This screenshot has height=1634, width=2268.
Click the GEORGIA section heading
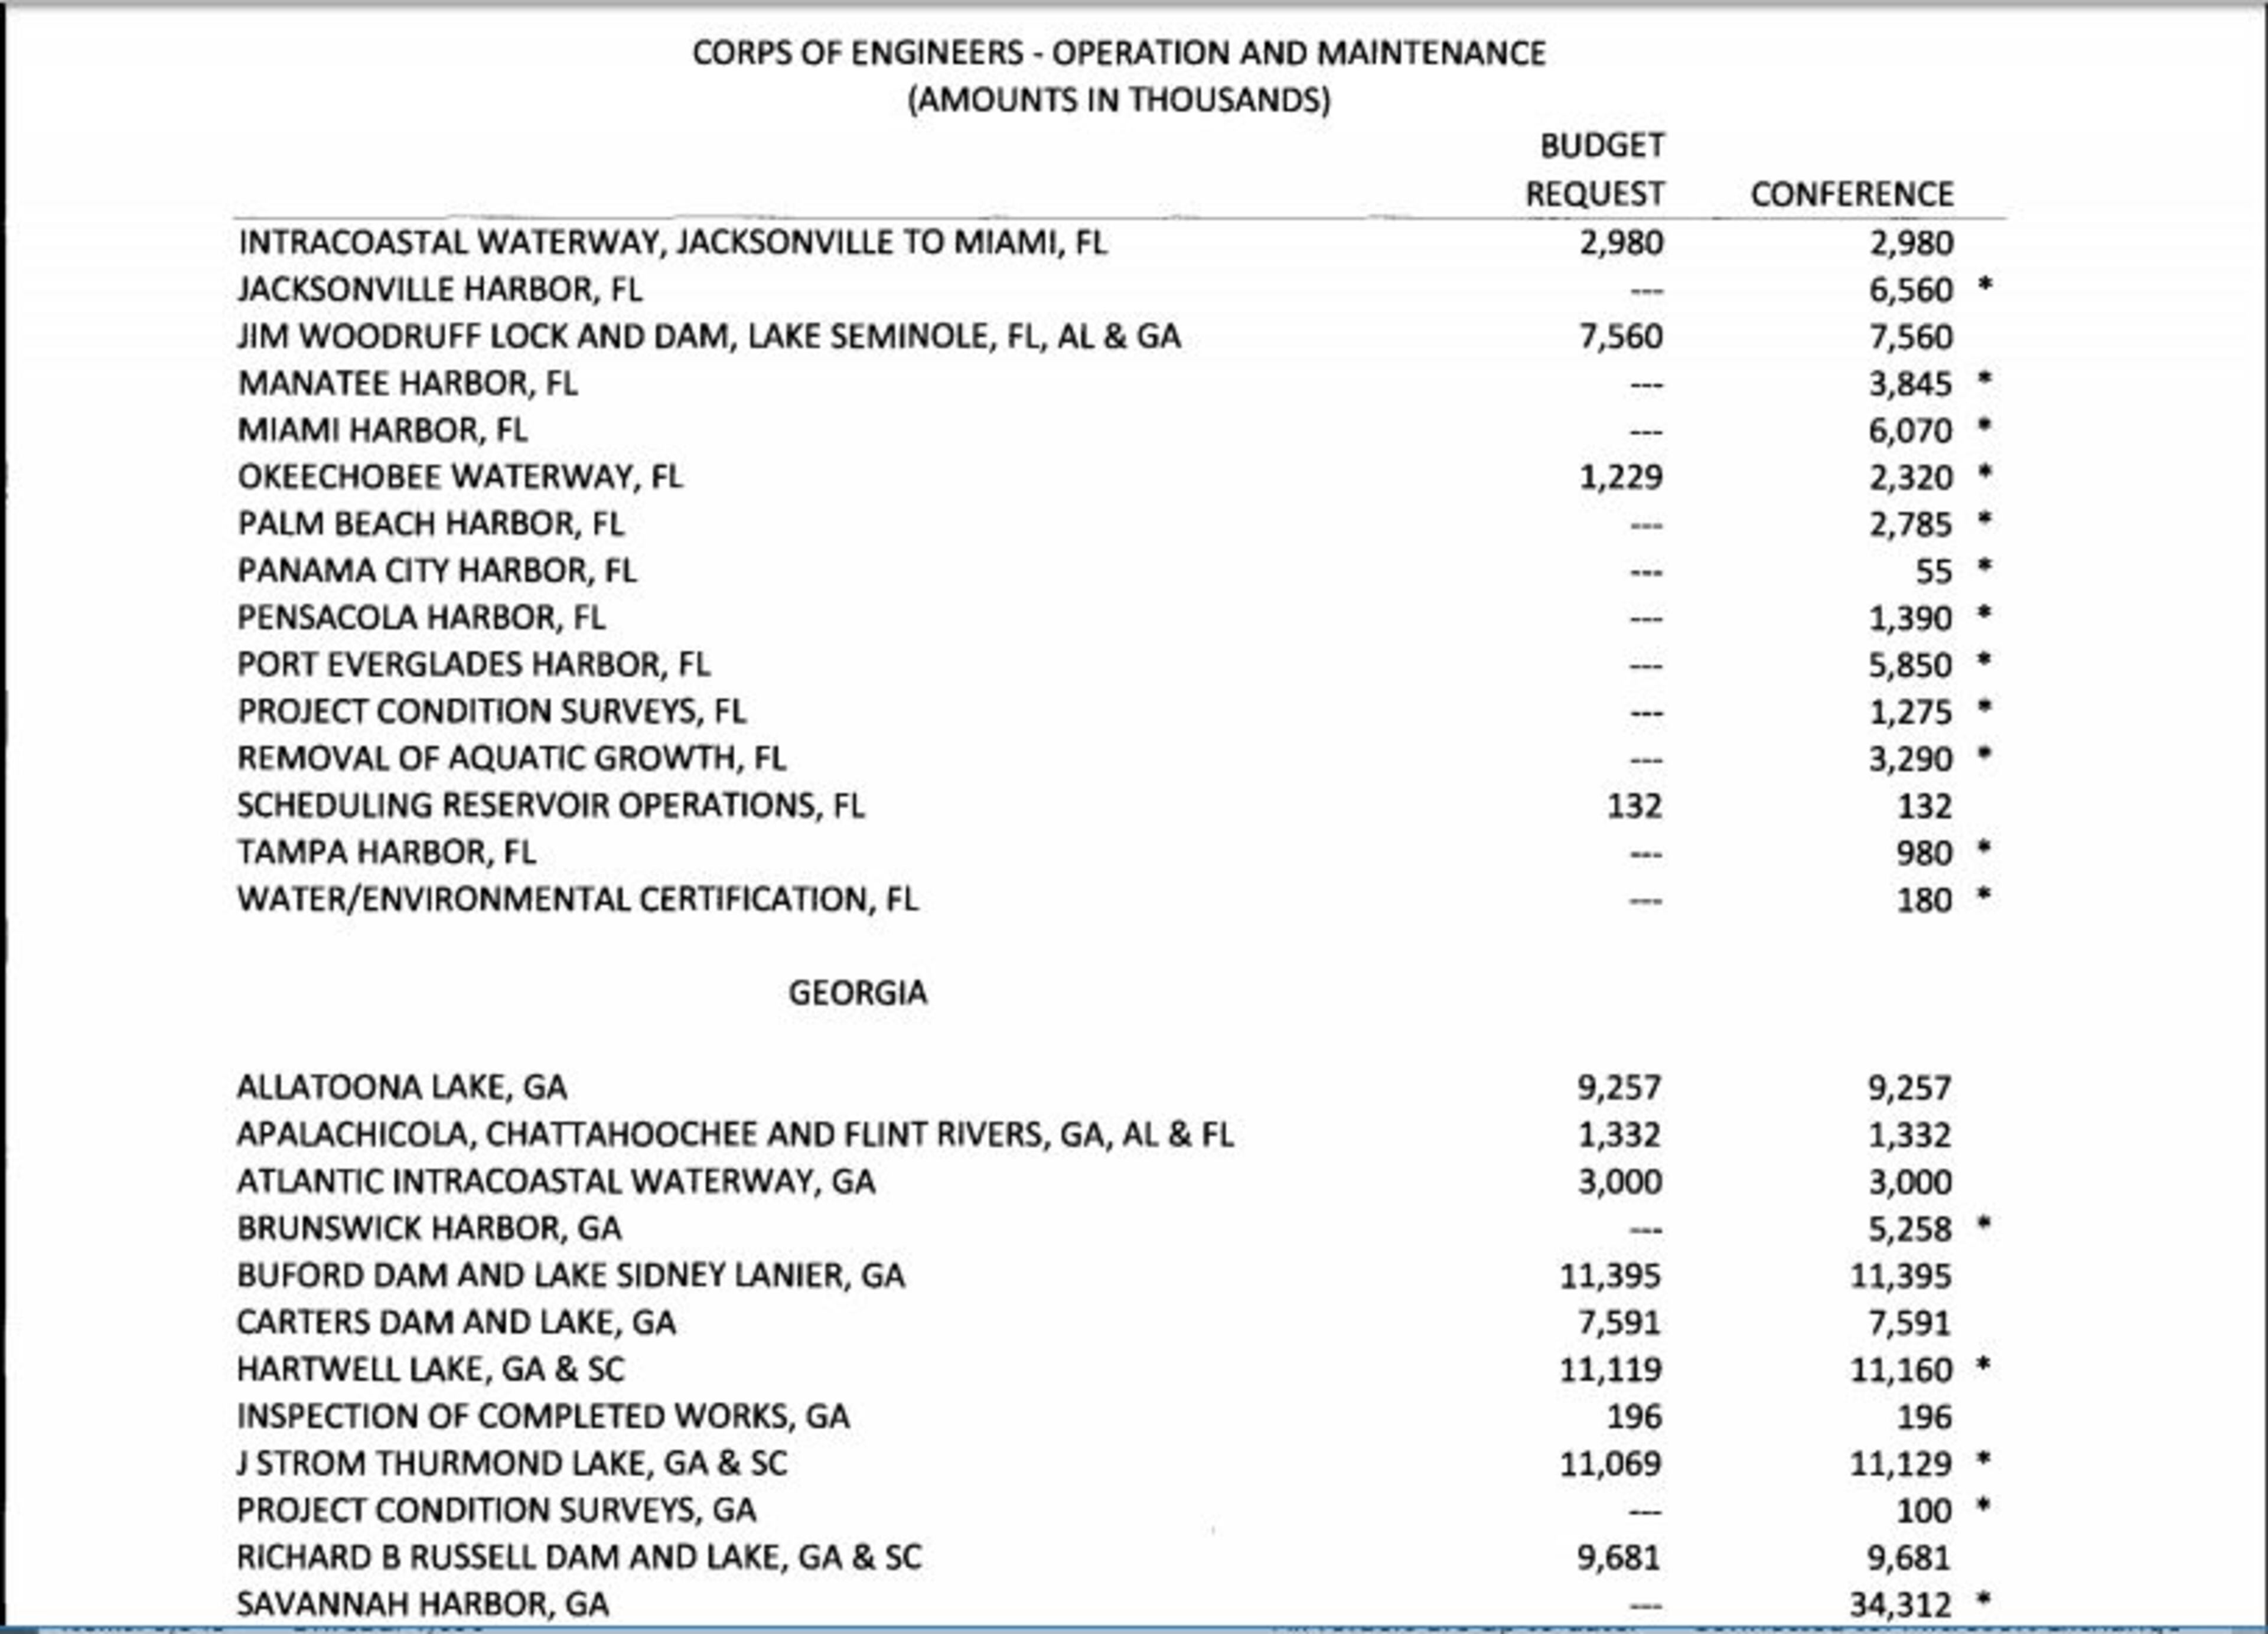point(857,993)
